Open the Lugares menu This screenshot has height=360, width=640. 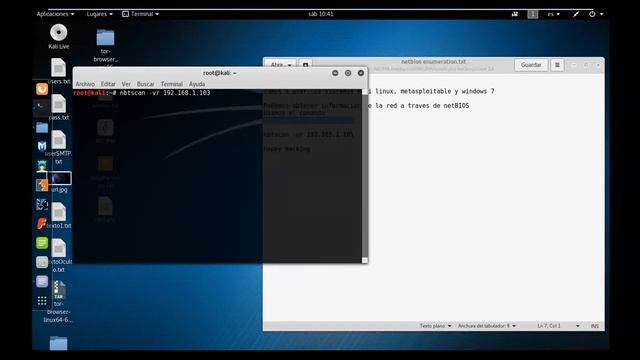(99, 14)
